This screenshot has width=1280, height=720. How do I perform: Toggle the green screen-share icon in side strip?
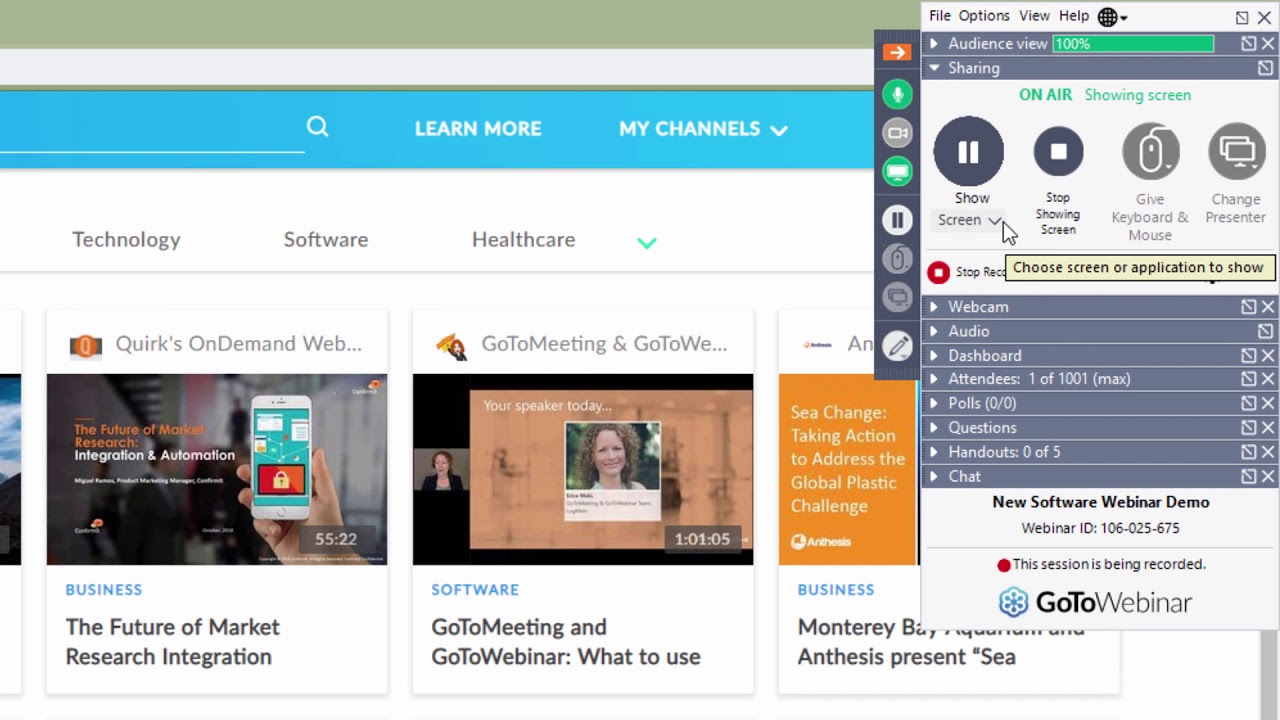(897, 172)
